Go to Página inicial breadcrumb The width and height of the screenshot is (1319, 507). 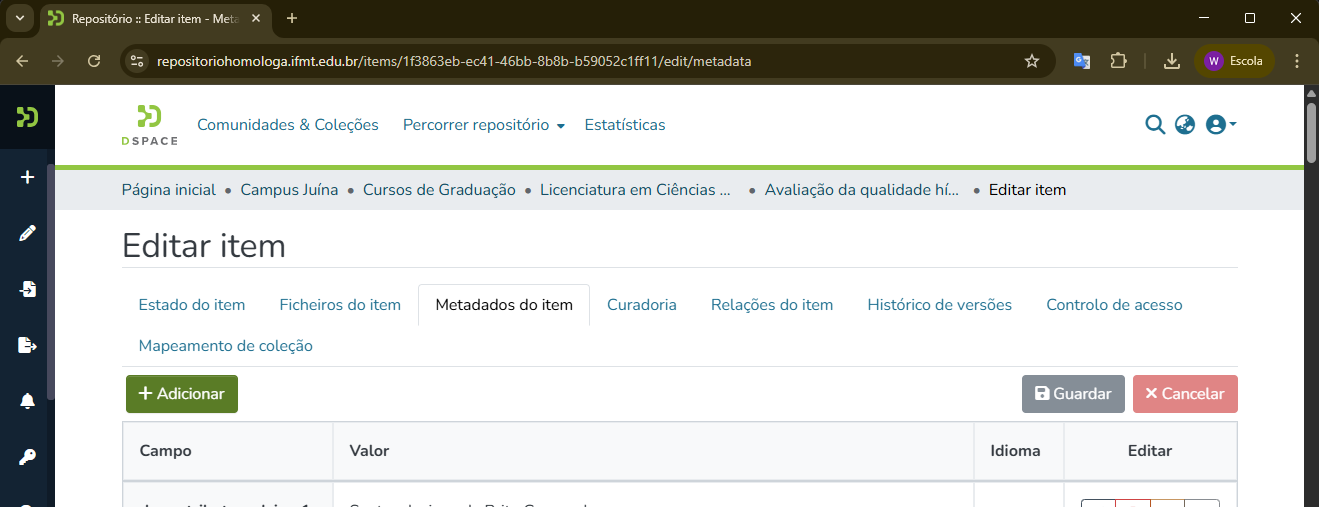coord(169,190)
